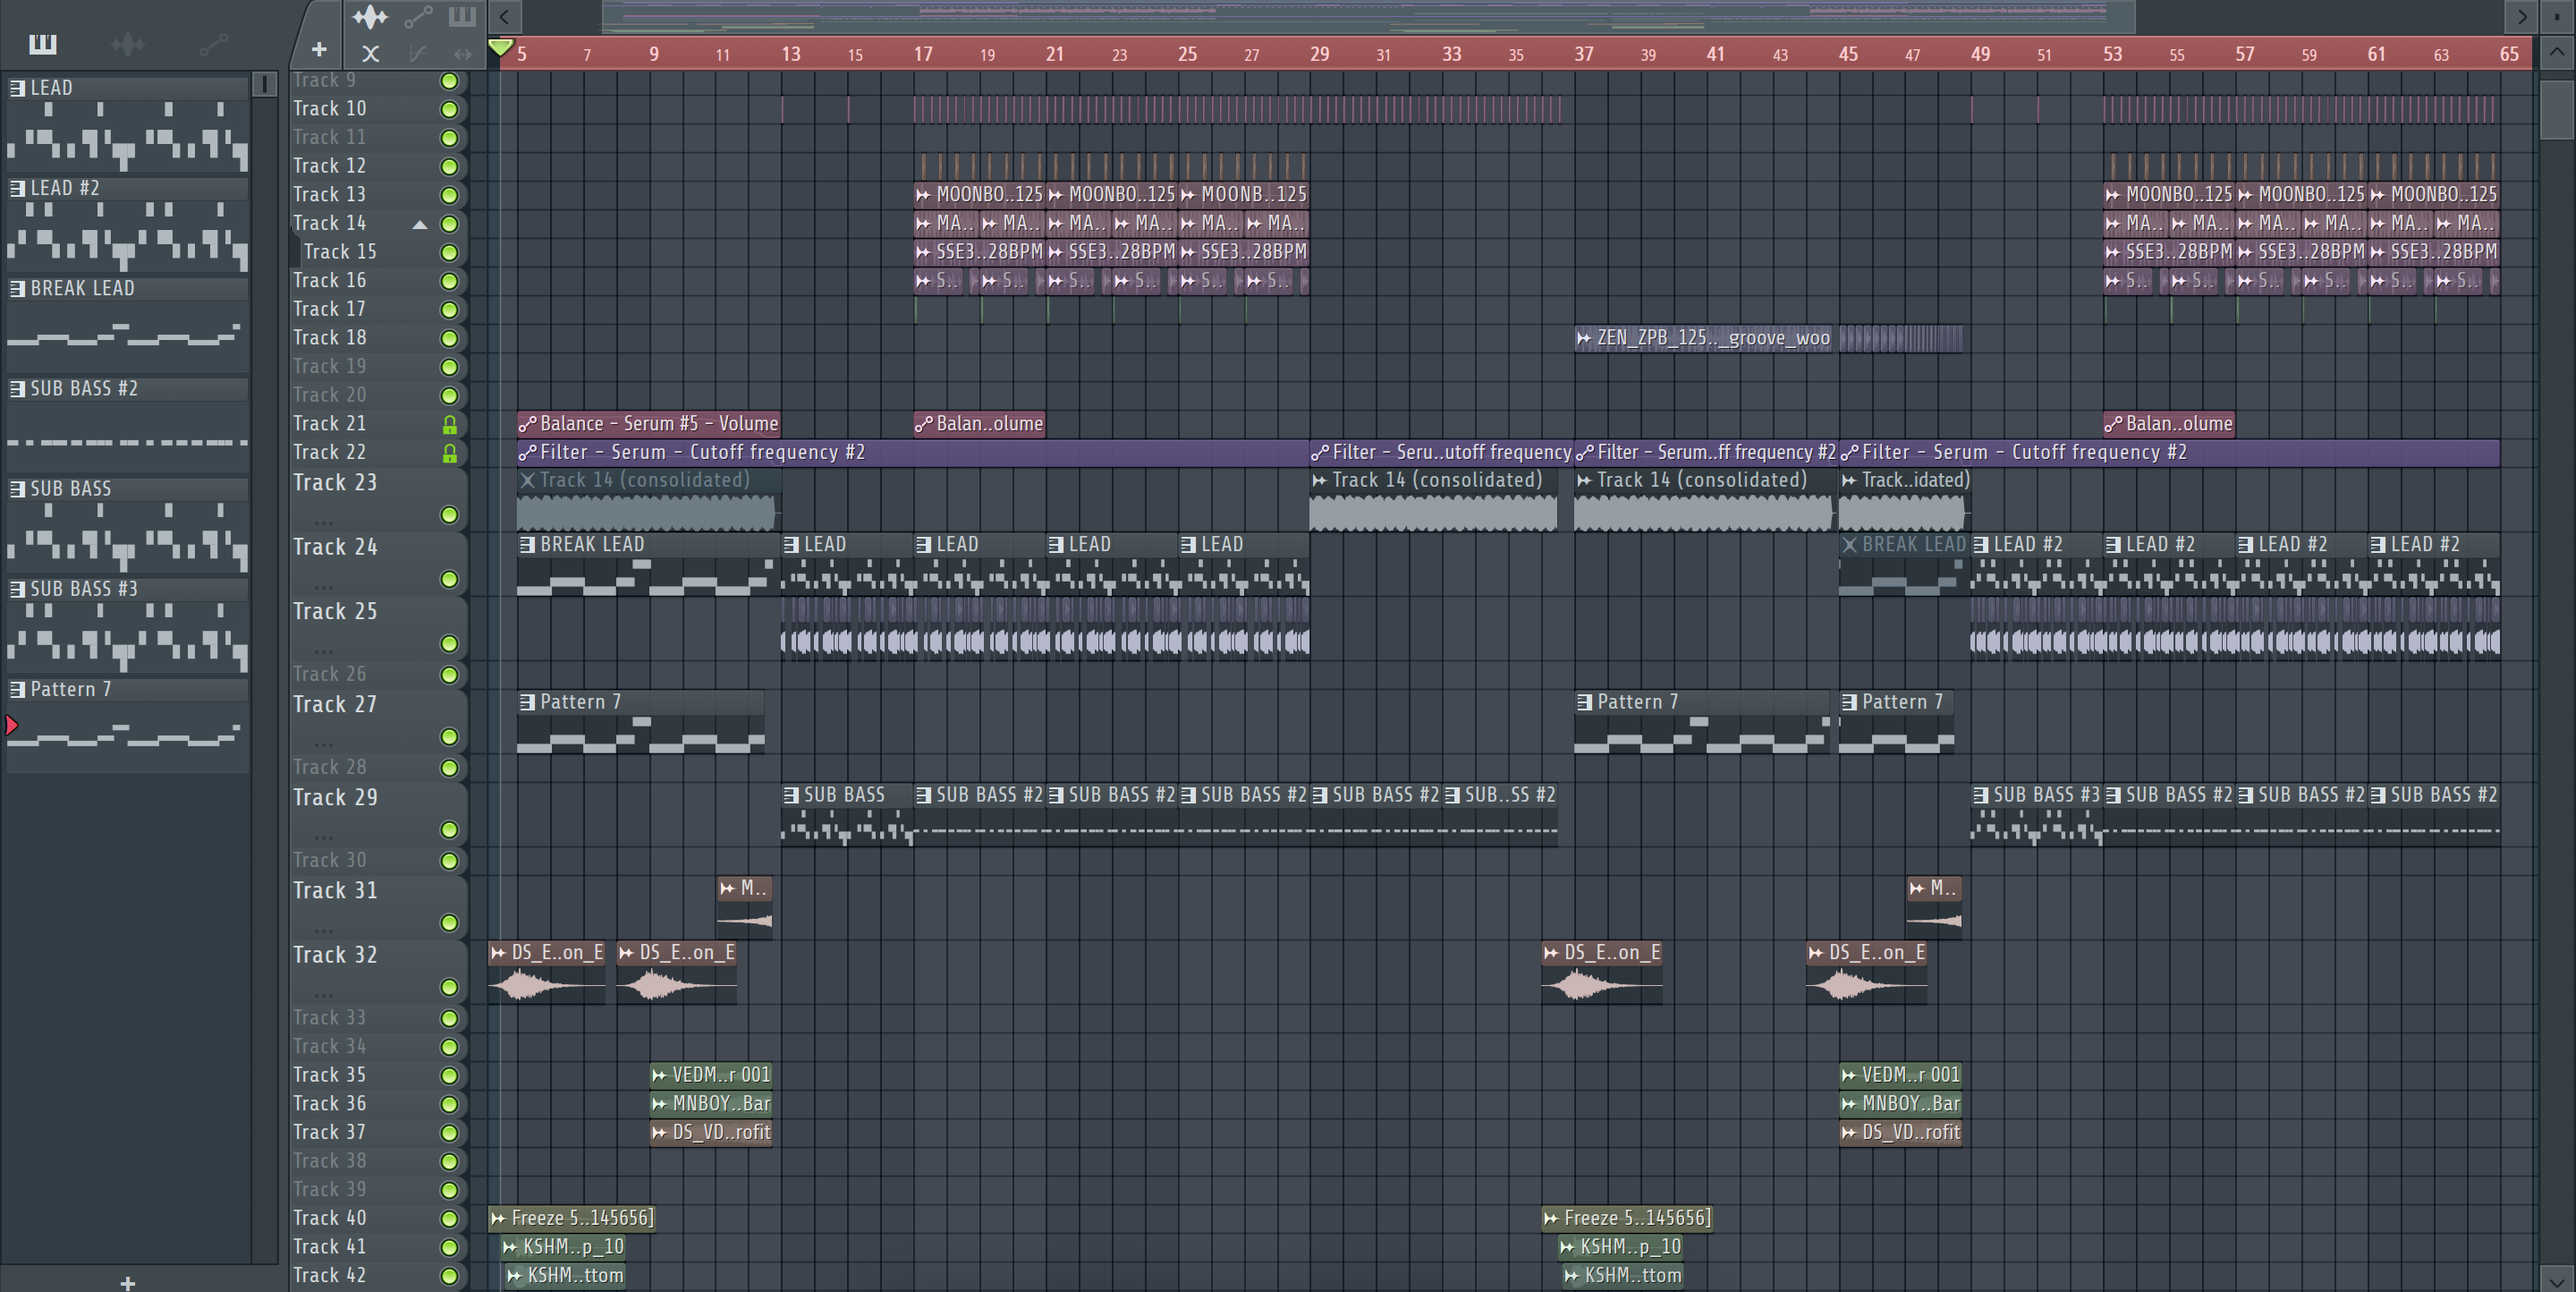This screenshot has width=2576, height=1292.
Task: Click the X-shaped icon in the playlist toolbar
Action: click(x=370, y=54)
